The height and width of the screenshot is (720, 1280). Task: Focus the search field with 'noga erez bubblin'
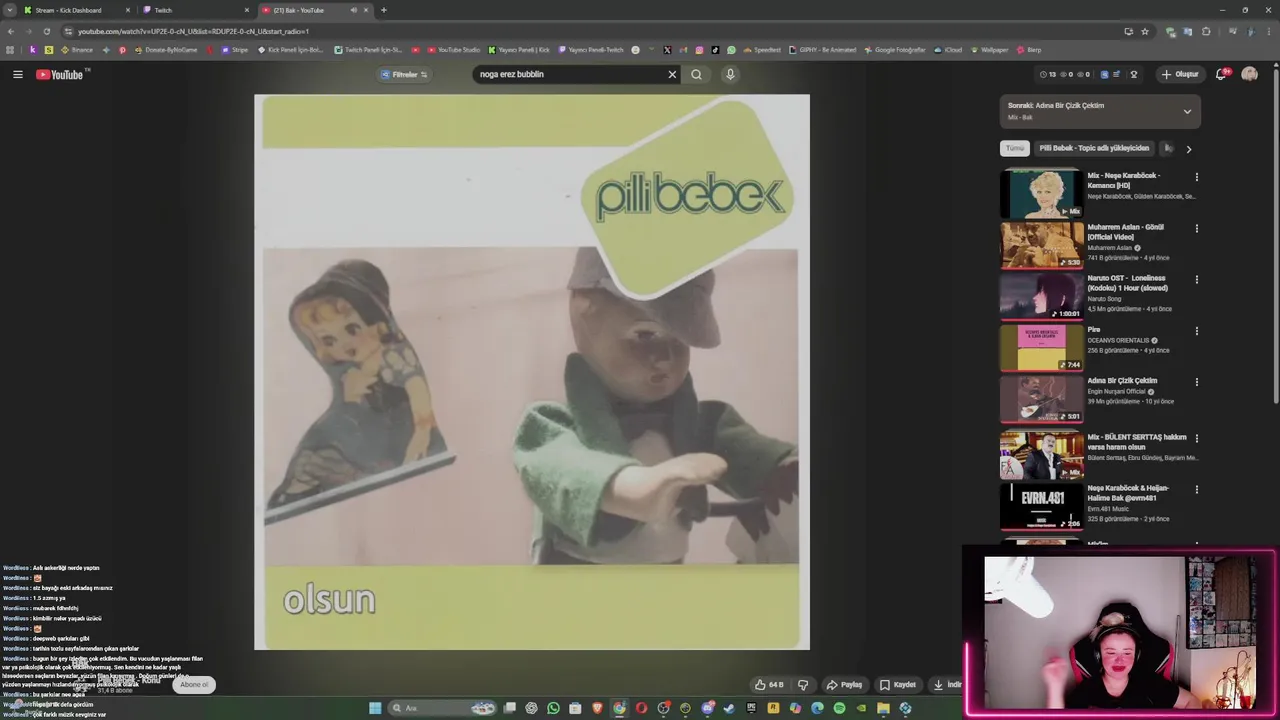coord(570,74)
